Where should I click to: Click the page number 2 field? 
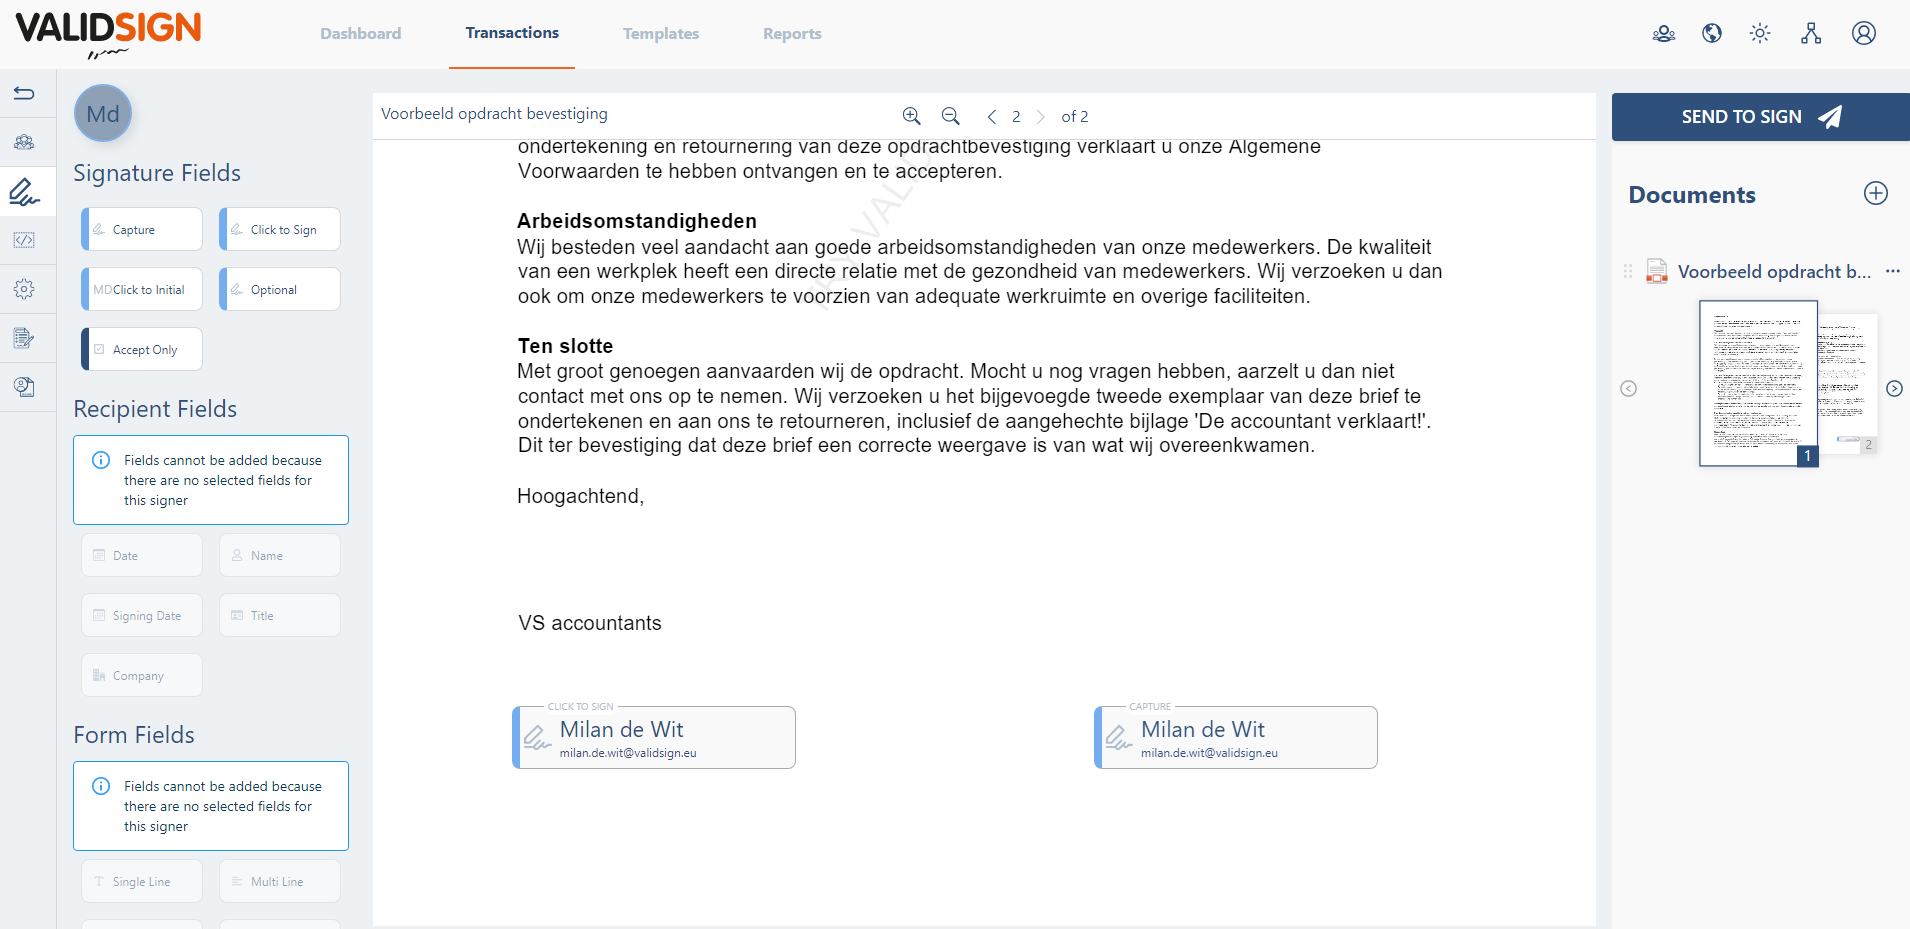point(1016,117)
